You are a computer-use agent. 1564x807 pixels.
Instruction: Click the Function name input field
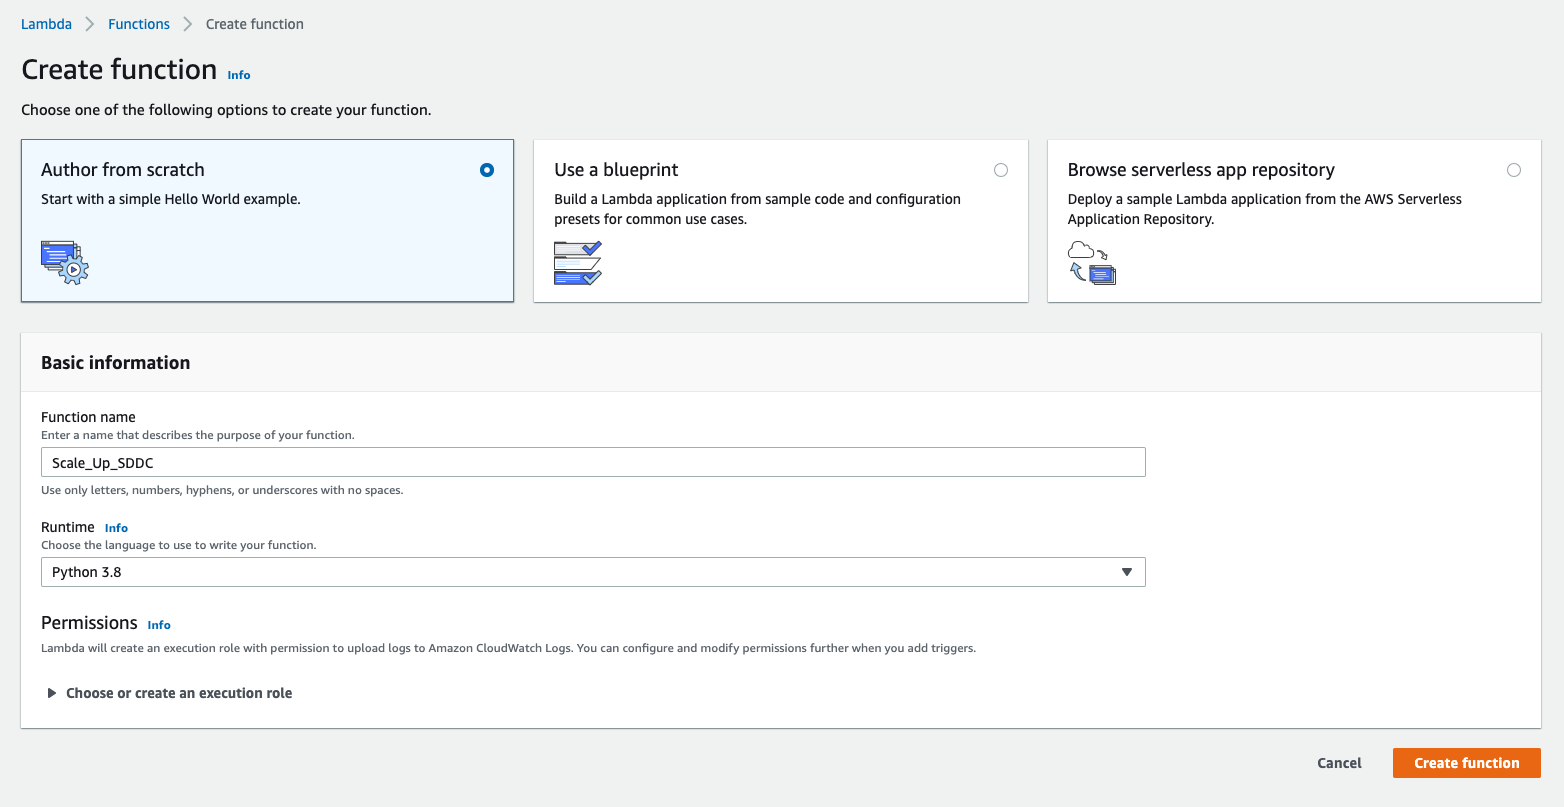592,462
